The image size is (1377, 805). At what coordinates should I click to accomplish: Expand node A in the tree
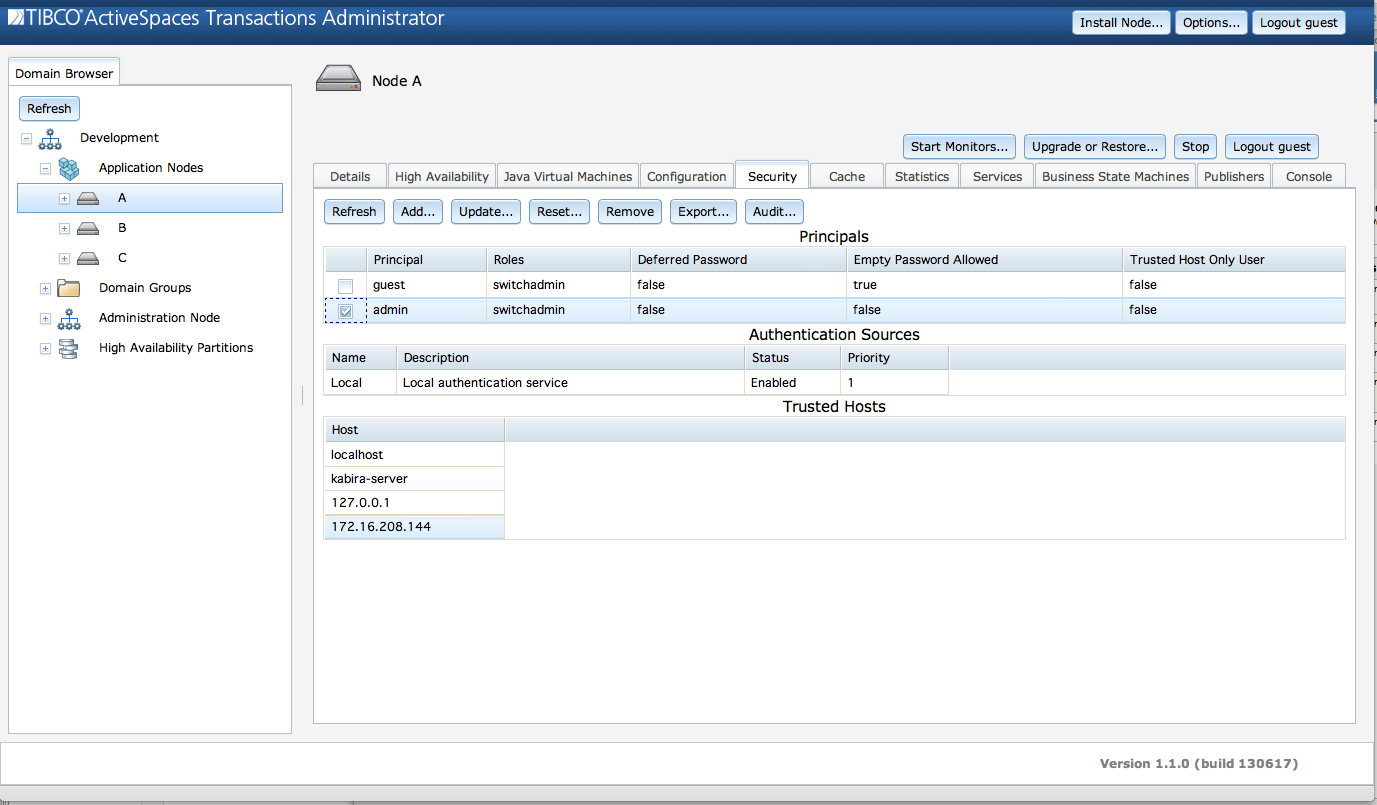[64, 198]
